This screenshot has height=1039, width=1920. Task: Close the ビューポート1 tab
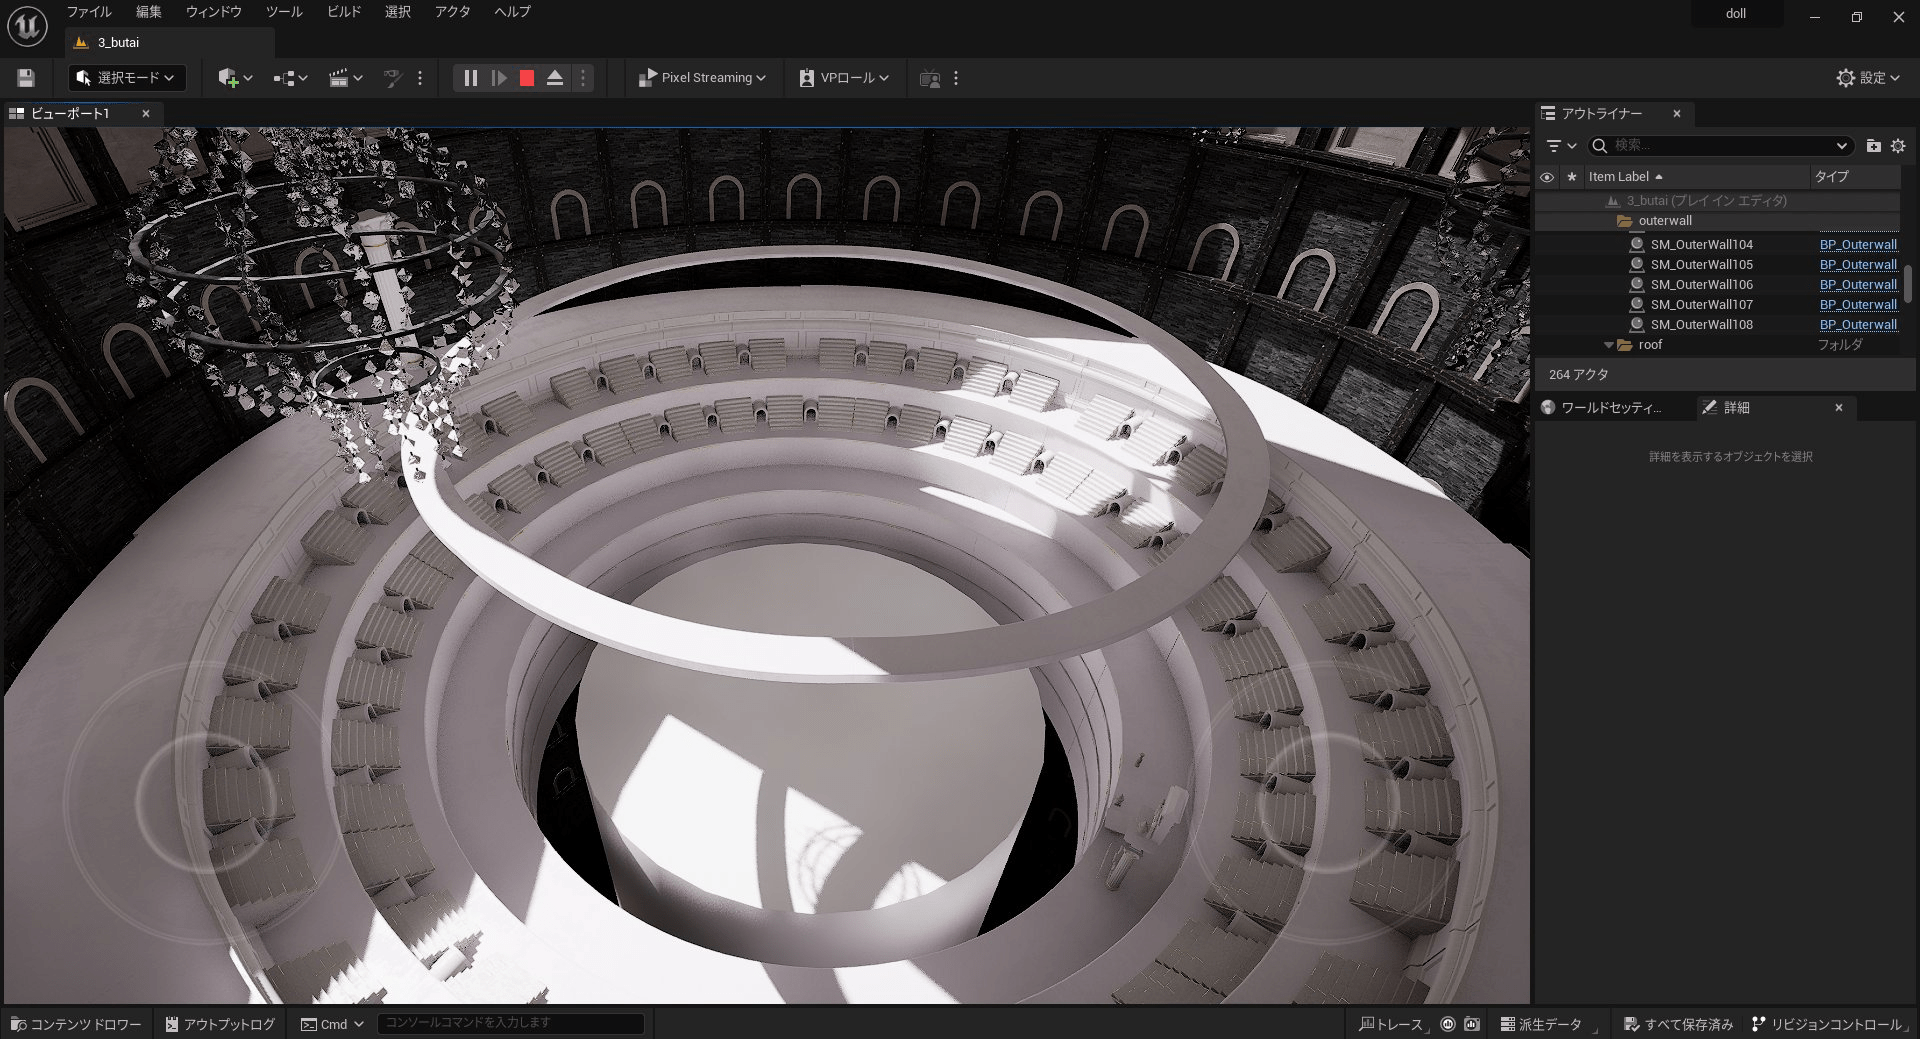pos(145,114)
